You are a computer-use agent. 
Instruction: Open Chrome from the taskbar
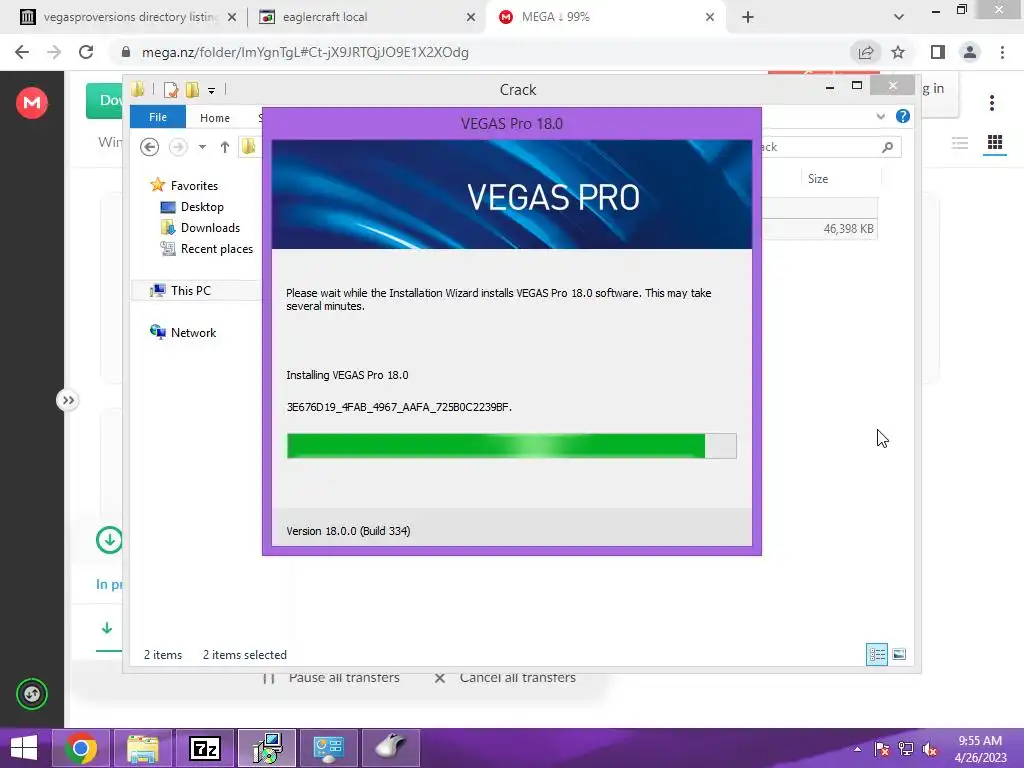click(x=81, y=748)
